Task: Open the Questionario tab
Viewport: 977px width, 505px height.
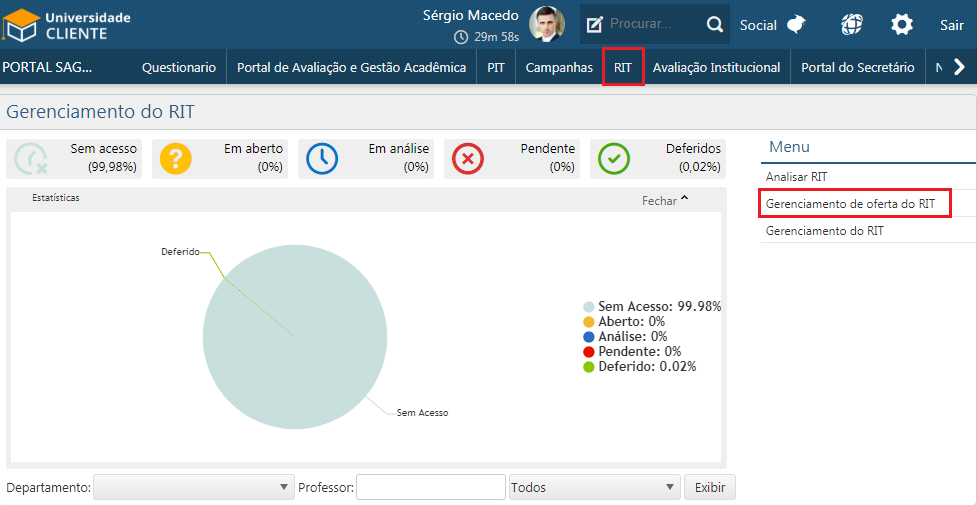Action: (x=179, y=67)
